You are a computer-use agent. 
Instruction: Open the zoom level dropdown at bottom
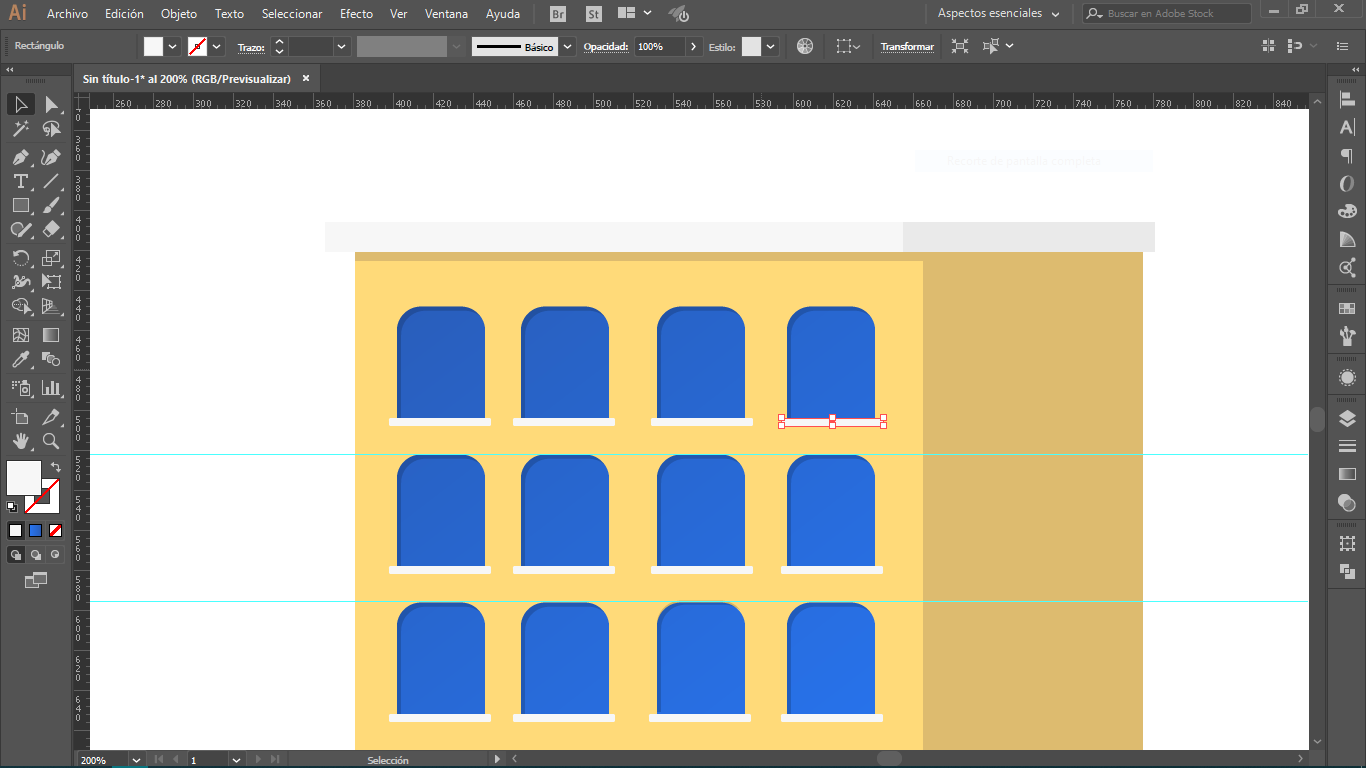(136, 760)
